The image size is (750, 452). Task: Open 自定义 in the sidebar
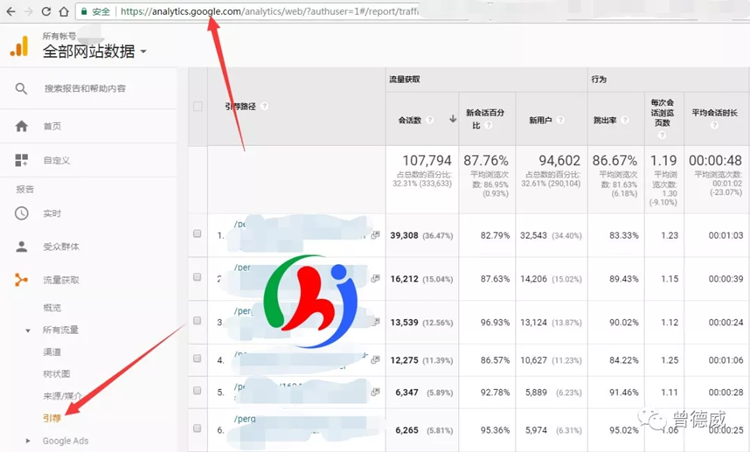(x=56, y=161)
